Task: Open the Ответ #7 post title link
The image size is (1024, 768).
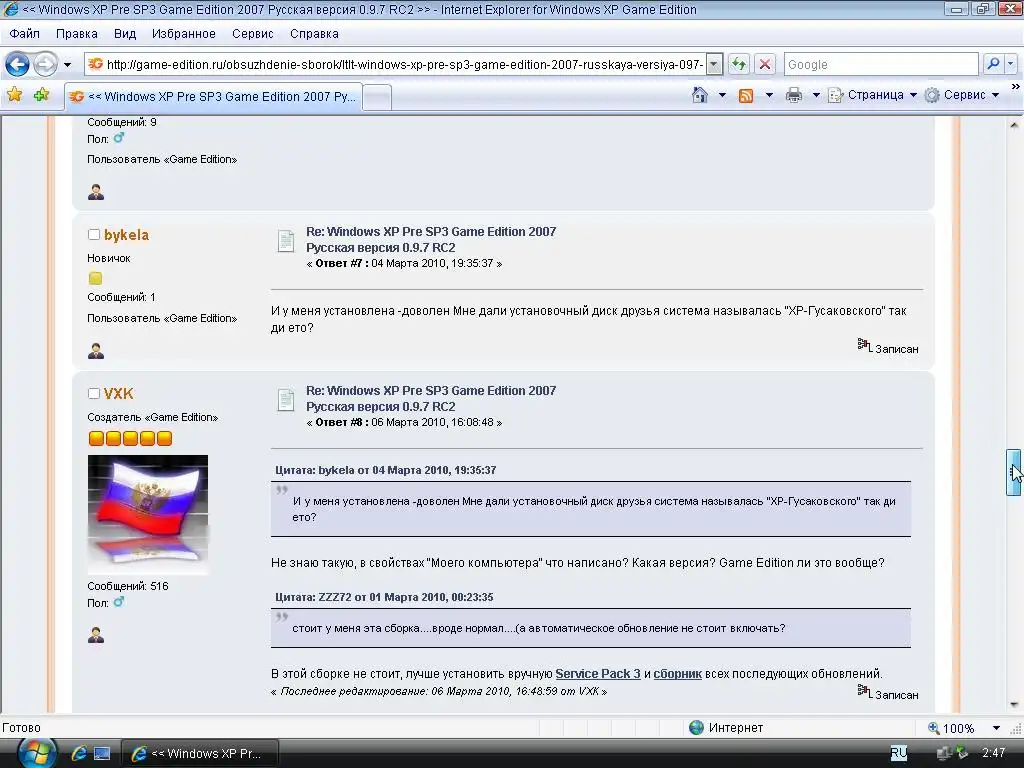Action: (431, 239)
